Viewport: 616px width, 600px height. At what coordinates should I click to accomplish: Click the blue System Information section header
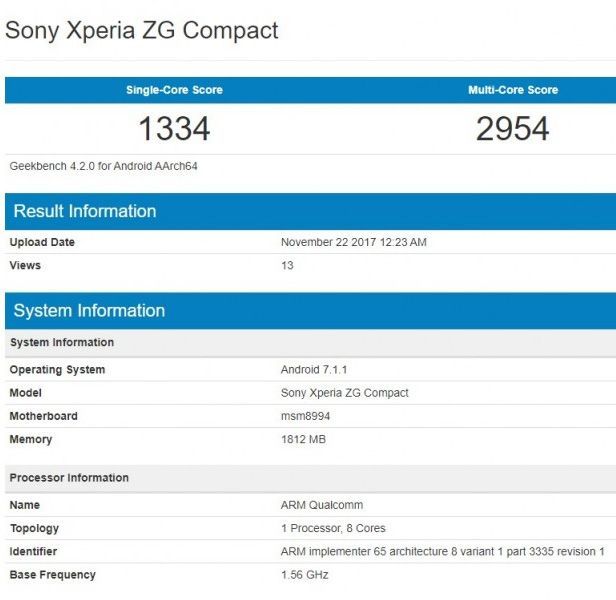point(89,311)
